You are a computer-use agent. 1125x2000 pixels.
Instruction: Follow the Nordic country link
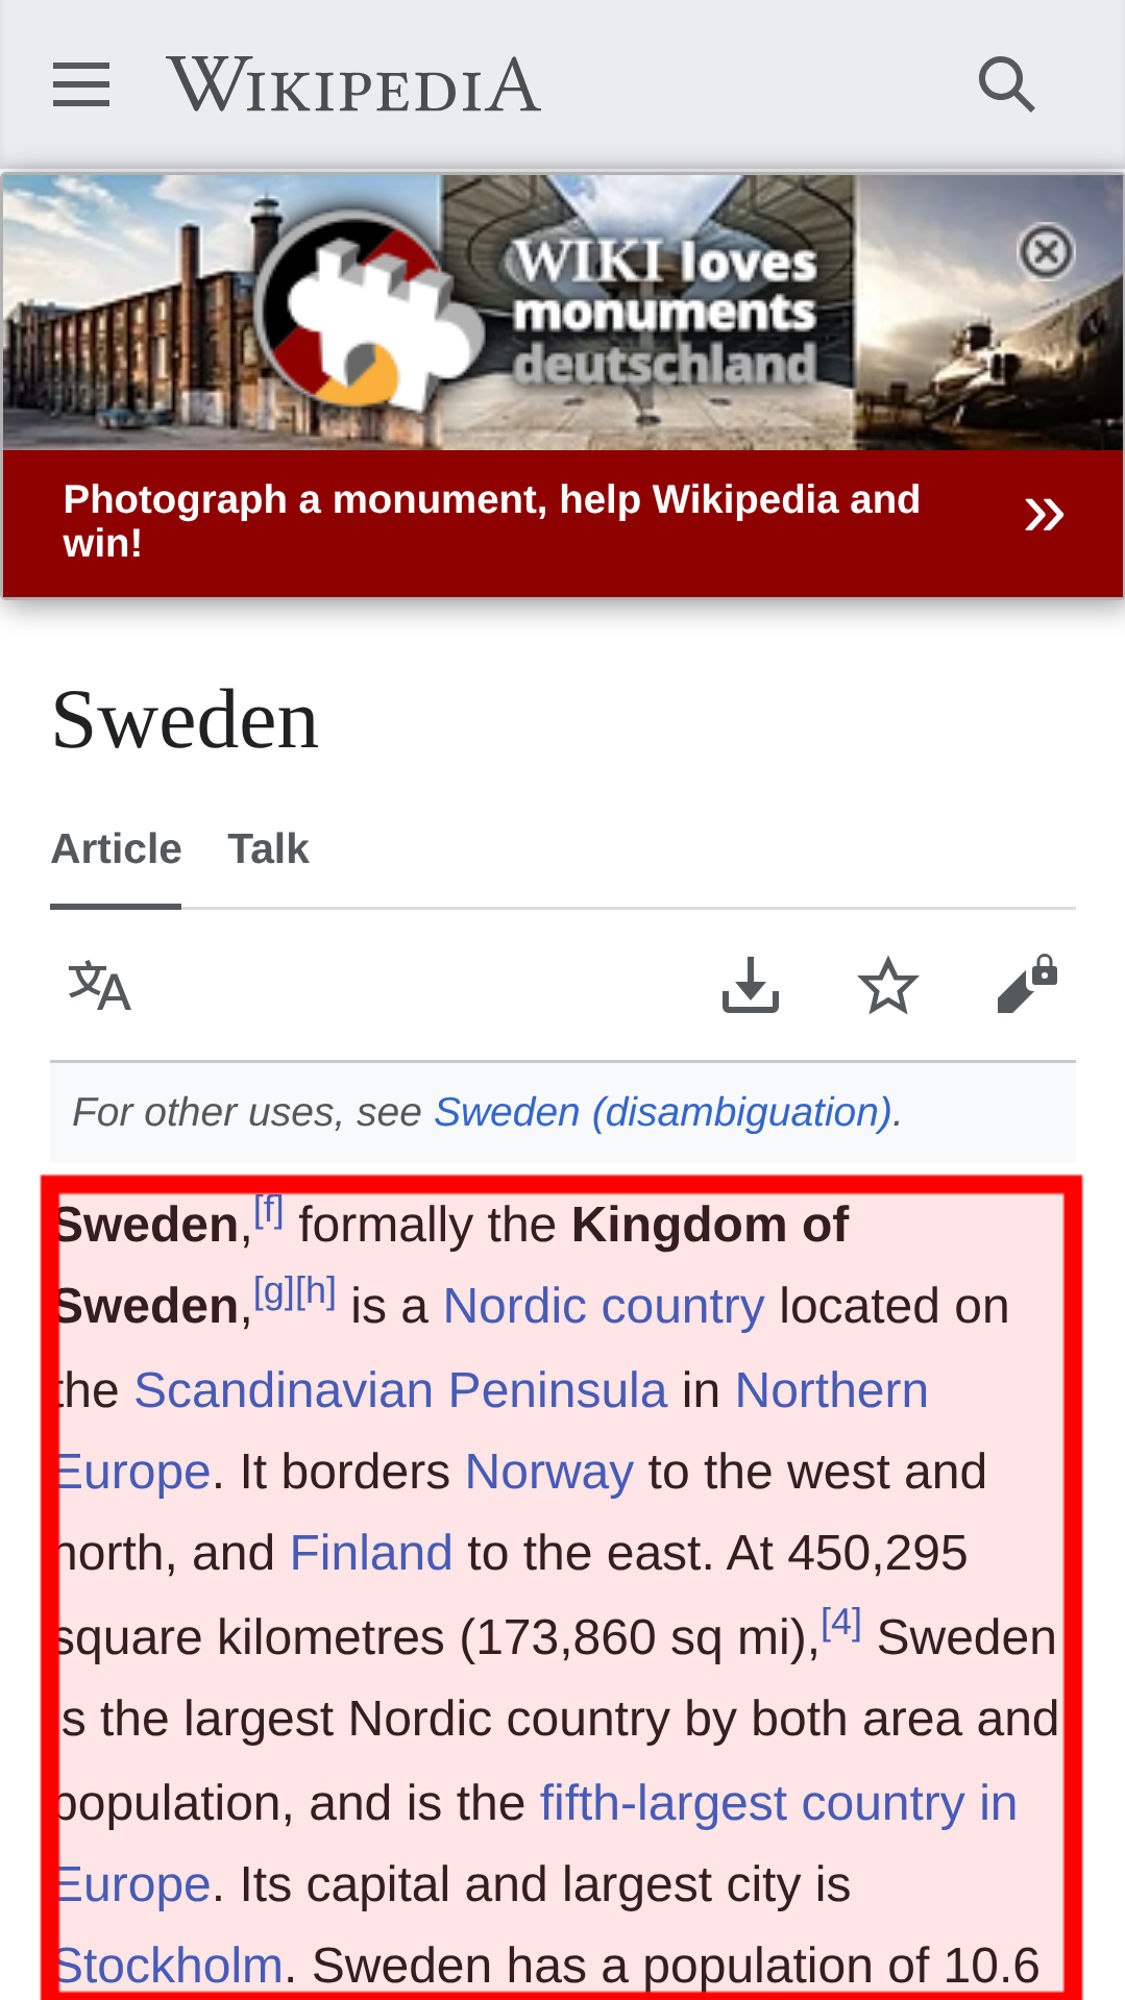604,1306
